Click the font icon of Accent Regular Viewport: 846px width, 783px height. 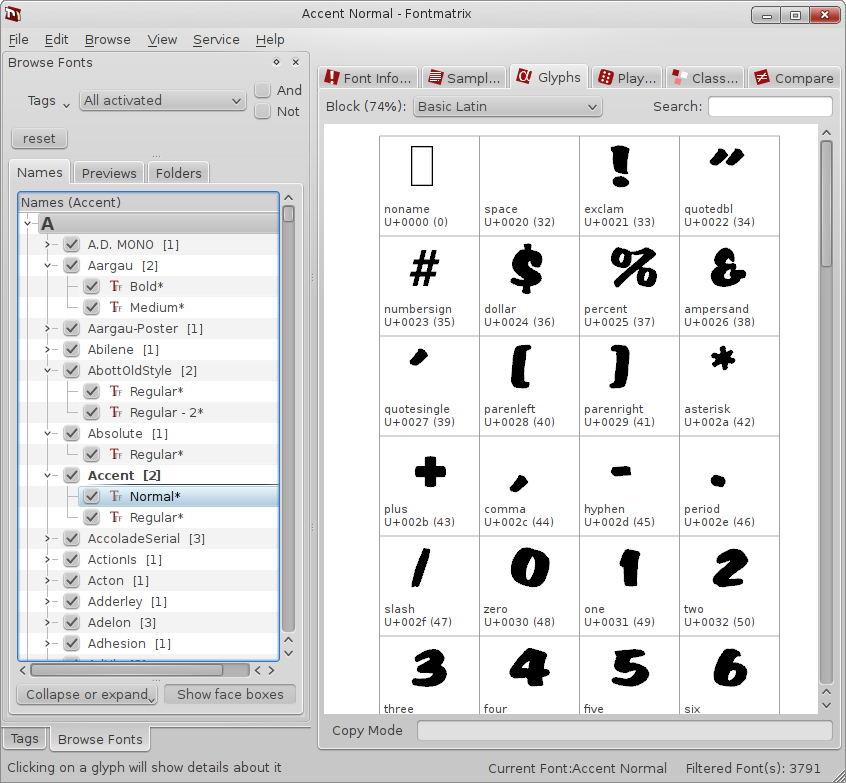pos(116,518)
